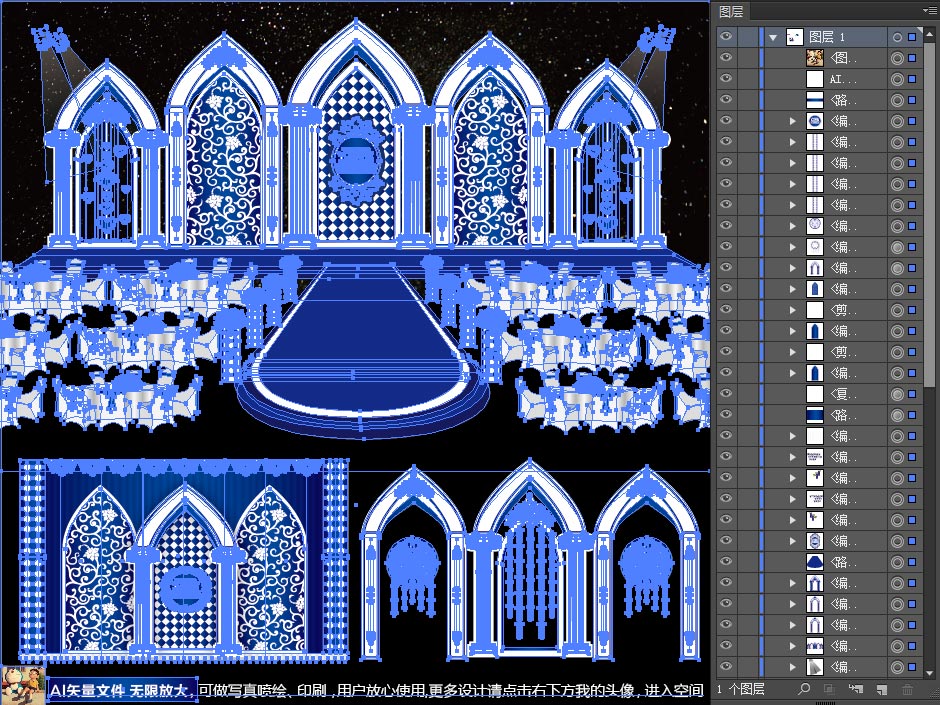Click the avatar image at canvas bottom-left
The height and width of the screenshot is (705, 940).
tap(23, 685)
